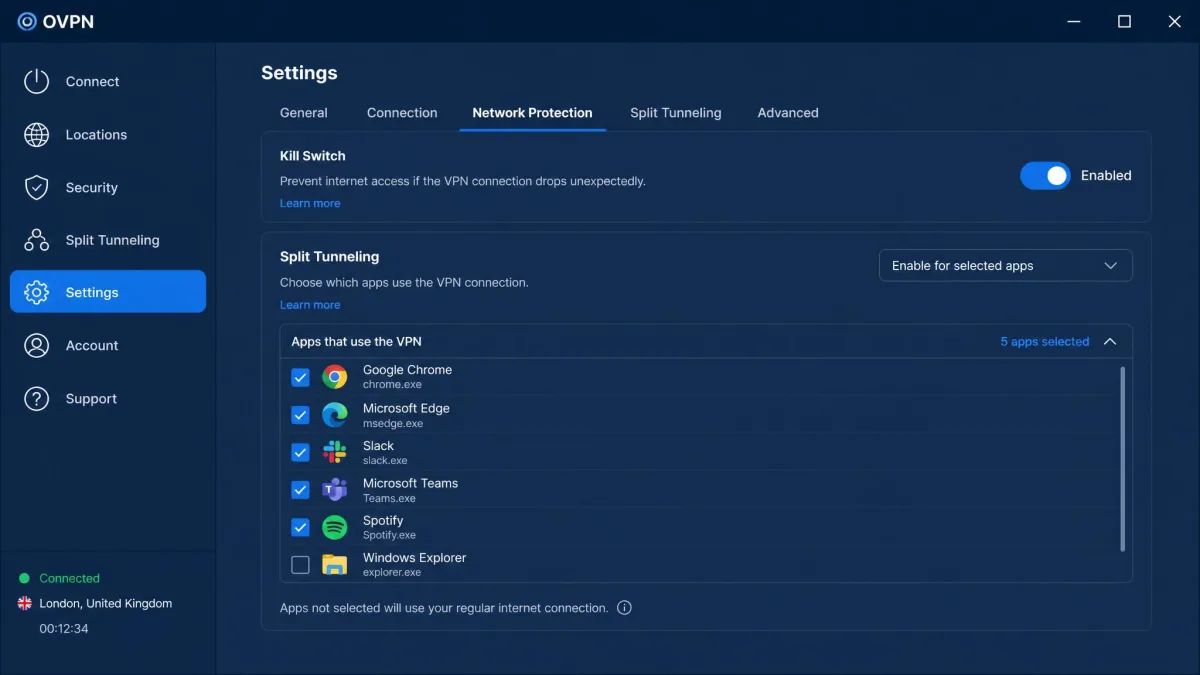Click the Settings gear icon
1200x675 pixels.
pyautogui.click(x=37, y=292)
